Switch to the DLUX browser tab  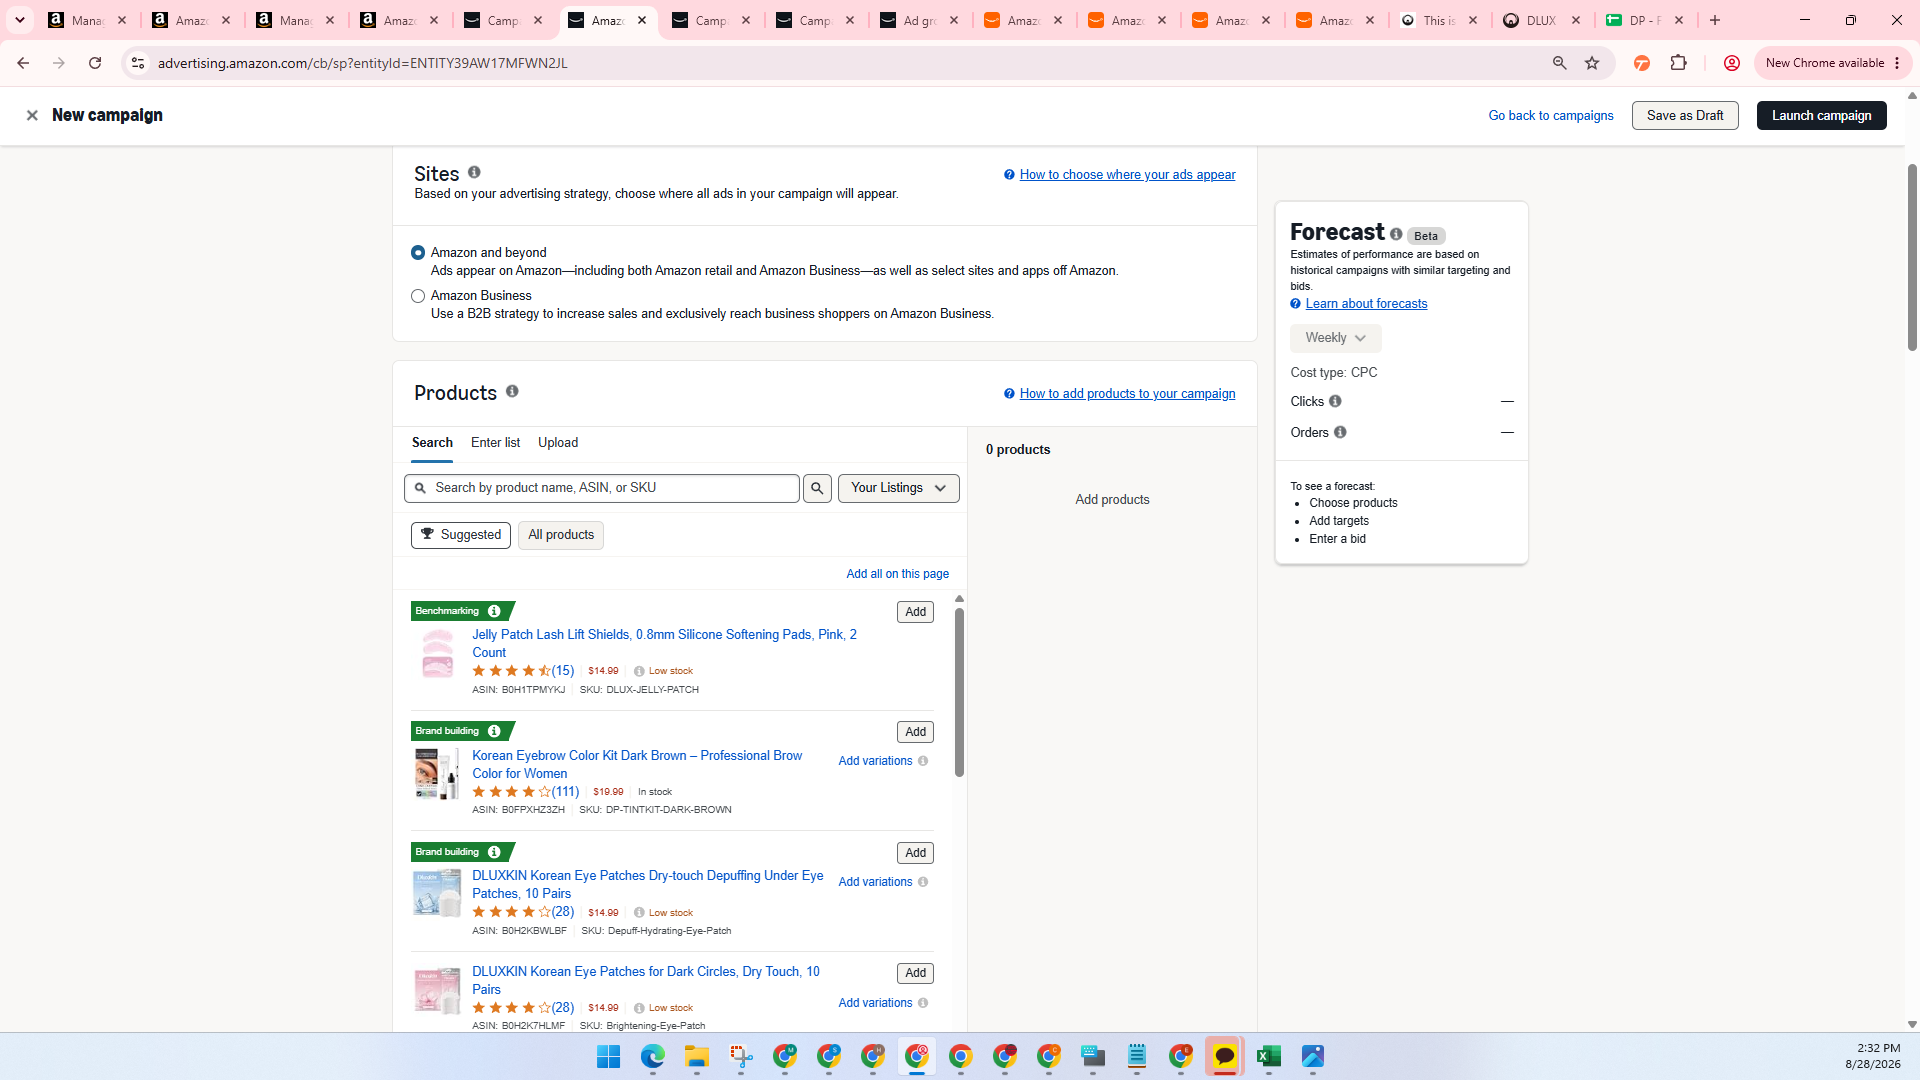point(1542,20)
